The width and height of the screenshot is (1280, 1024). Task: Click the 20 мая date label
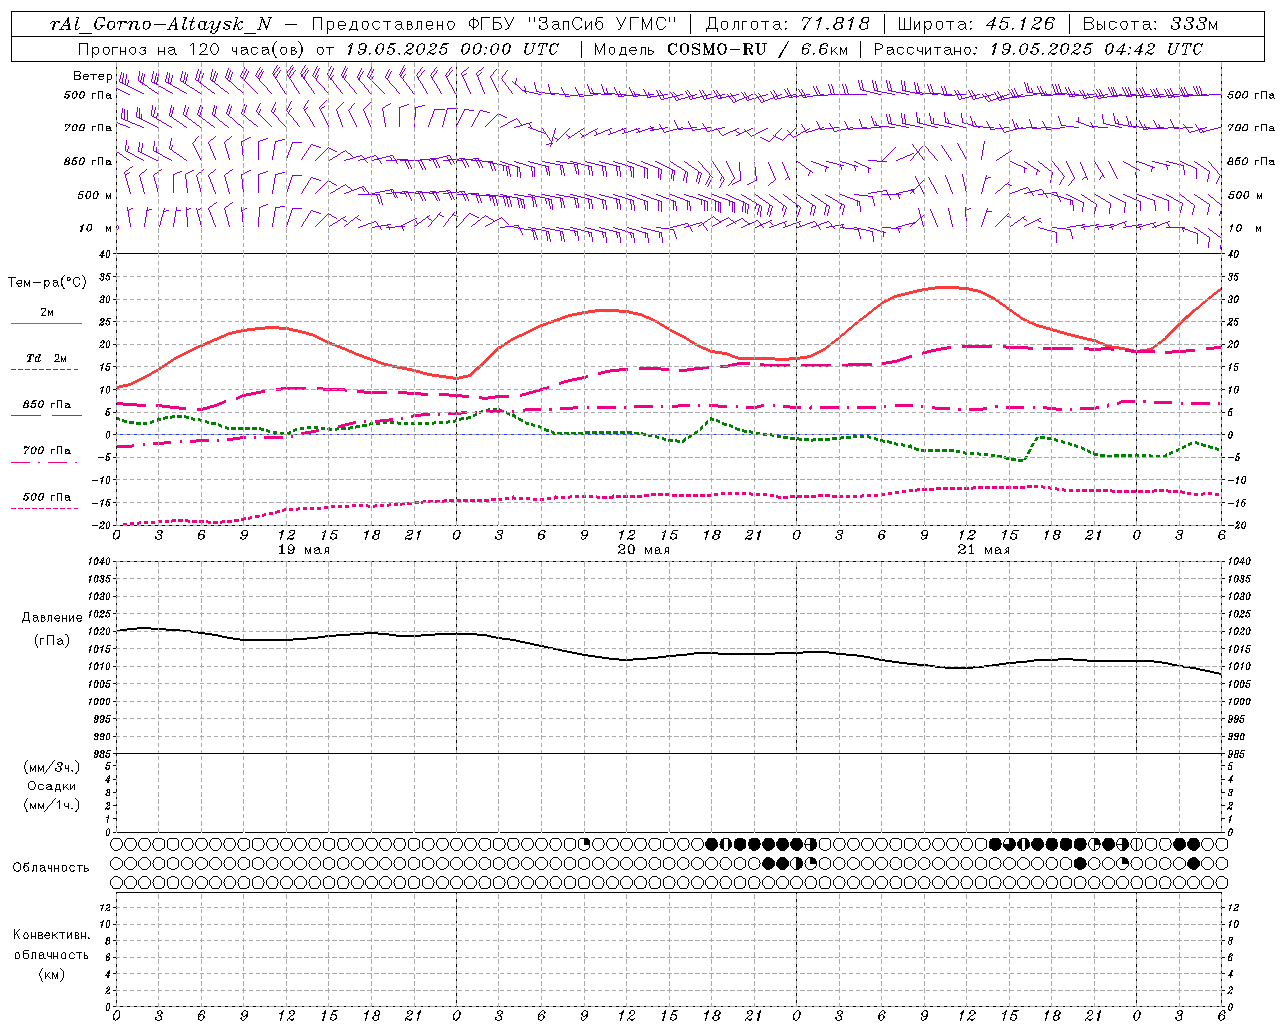(x=644, y=550)
